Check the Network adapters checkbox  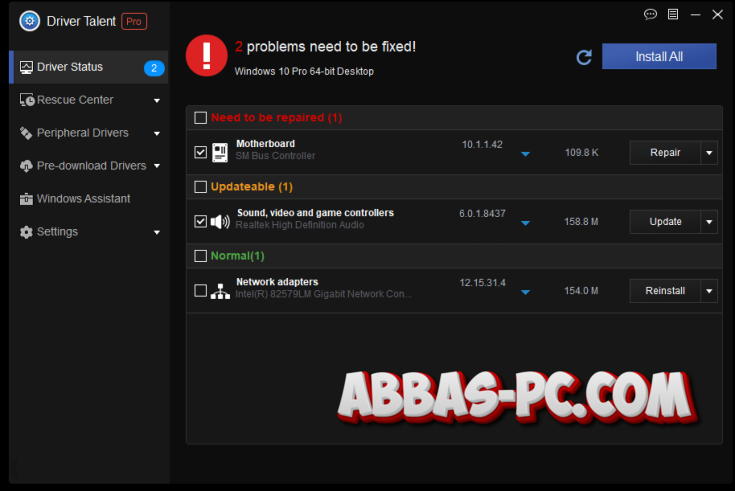click(200, 291)
